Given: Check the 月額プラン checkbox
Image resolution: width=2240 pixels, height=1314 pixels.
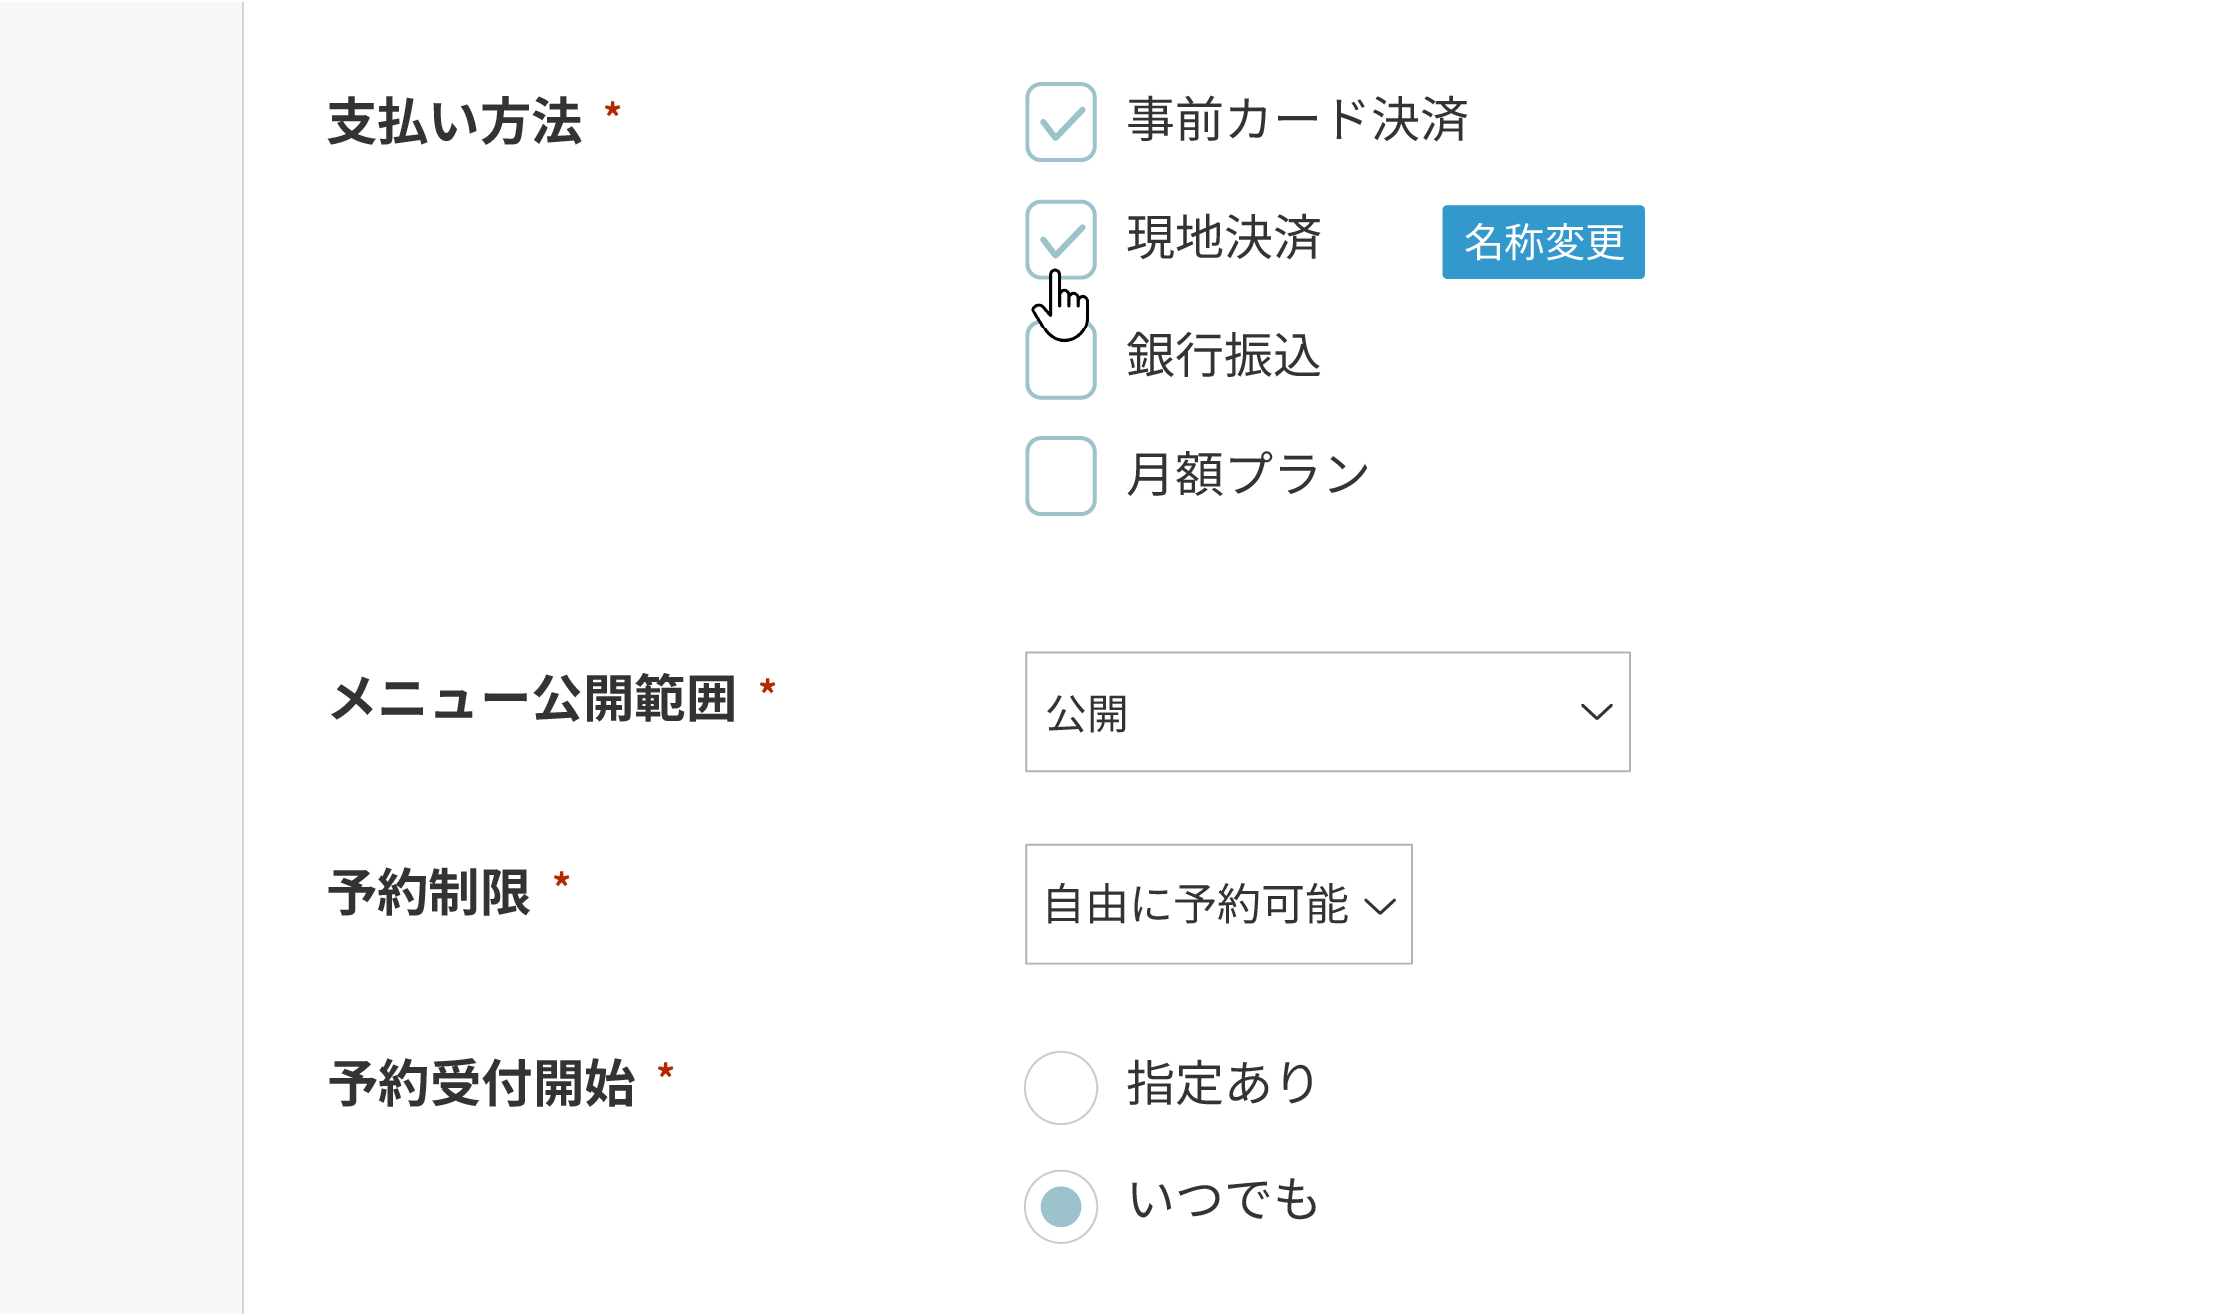Looking at the screenshot, I should tap(1060, 476).
